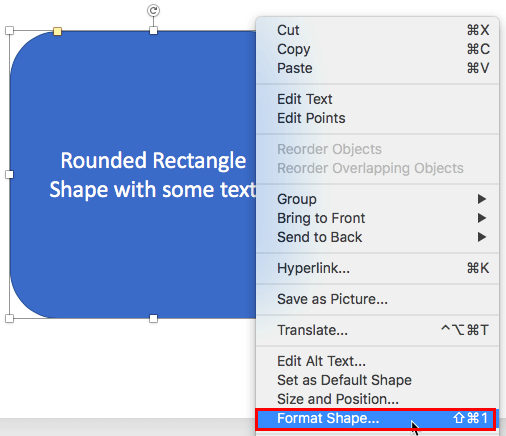Click the top-left resize handle of shape
Image resolution: width=506 pixels, height=436 pixels.
coord(9,31)
